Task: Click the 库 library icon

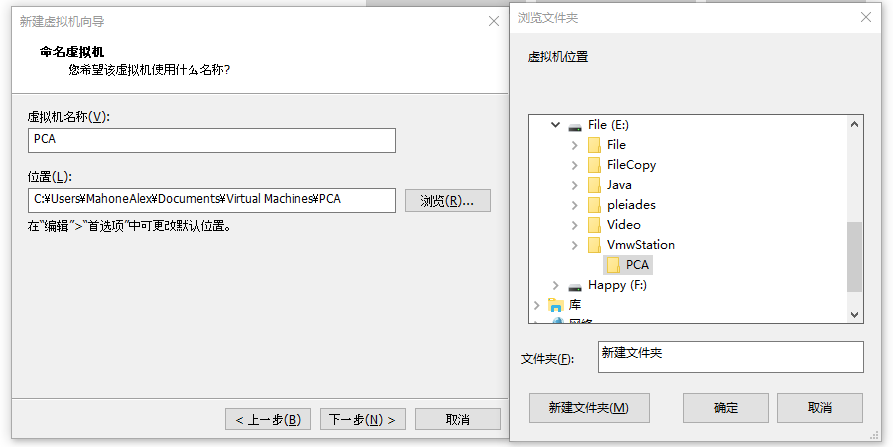Action: click(555, 305)
